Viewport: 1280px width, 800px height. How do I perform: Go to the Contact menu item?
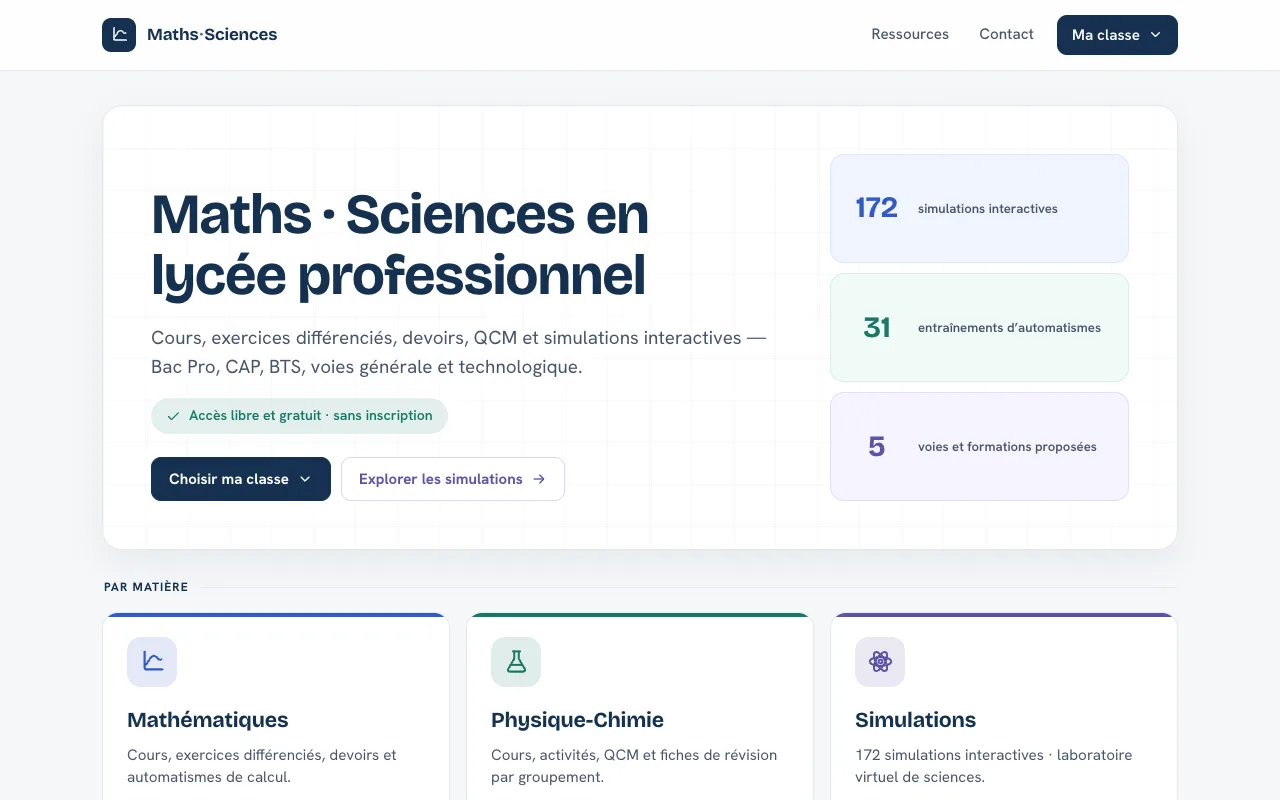click(1006, 34)
